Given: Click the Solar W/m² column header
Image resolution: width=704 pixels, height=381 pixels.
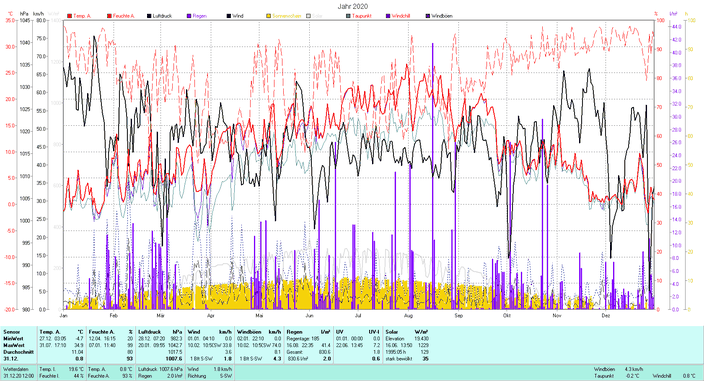Looking at the screenshot, I should 407,332.
